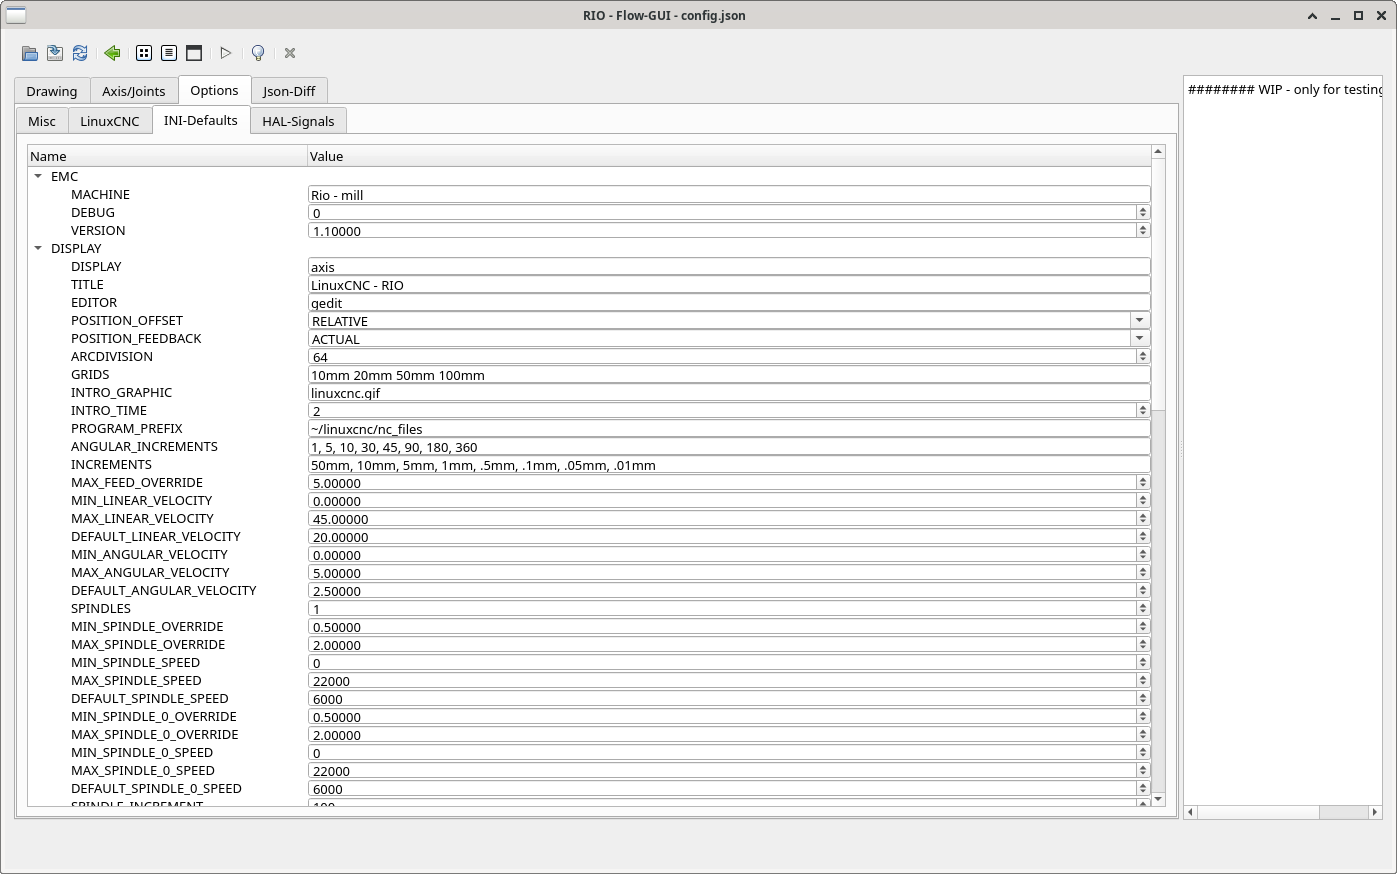
Task: Open the POSITION_FEEDBACK dropdown
Action: (1139, 339)
